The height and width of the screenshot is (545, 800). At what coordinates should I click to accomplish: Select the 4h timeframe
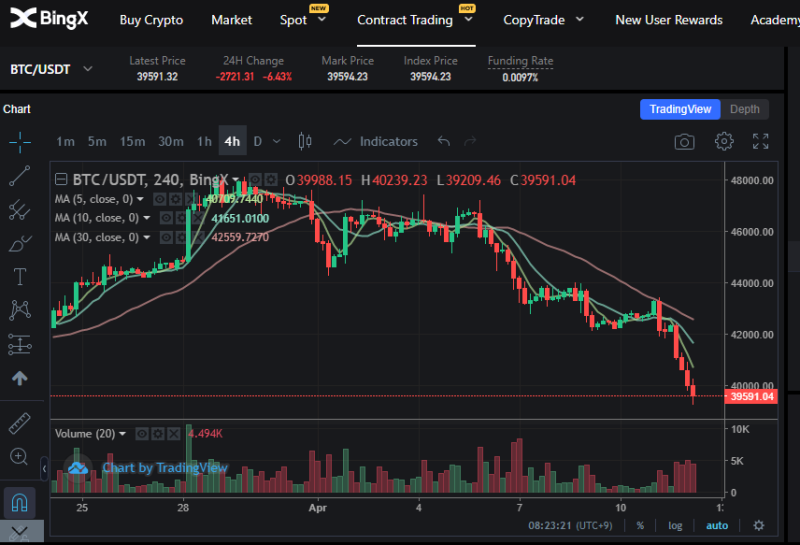232,141
